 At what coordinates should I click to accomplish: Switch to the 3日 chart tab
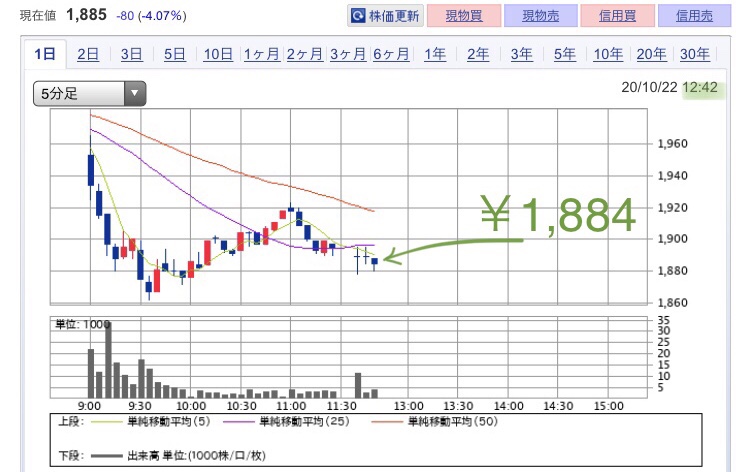click(x=131, y=54)
